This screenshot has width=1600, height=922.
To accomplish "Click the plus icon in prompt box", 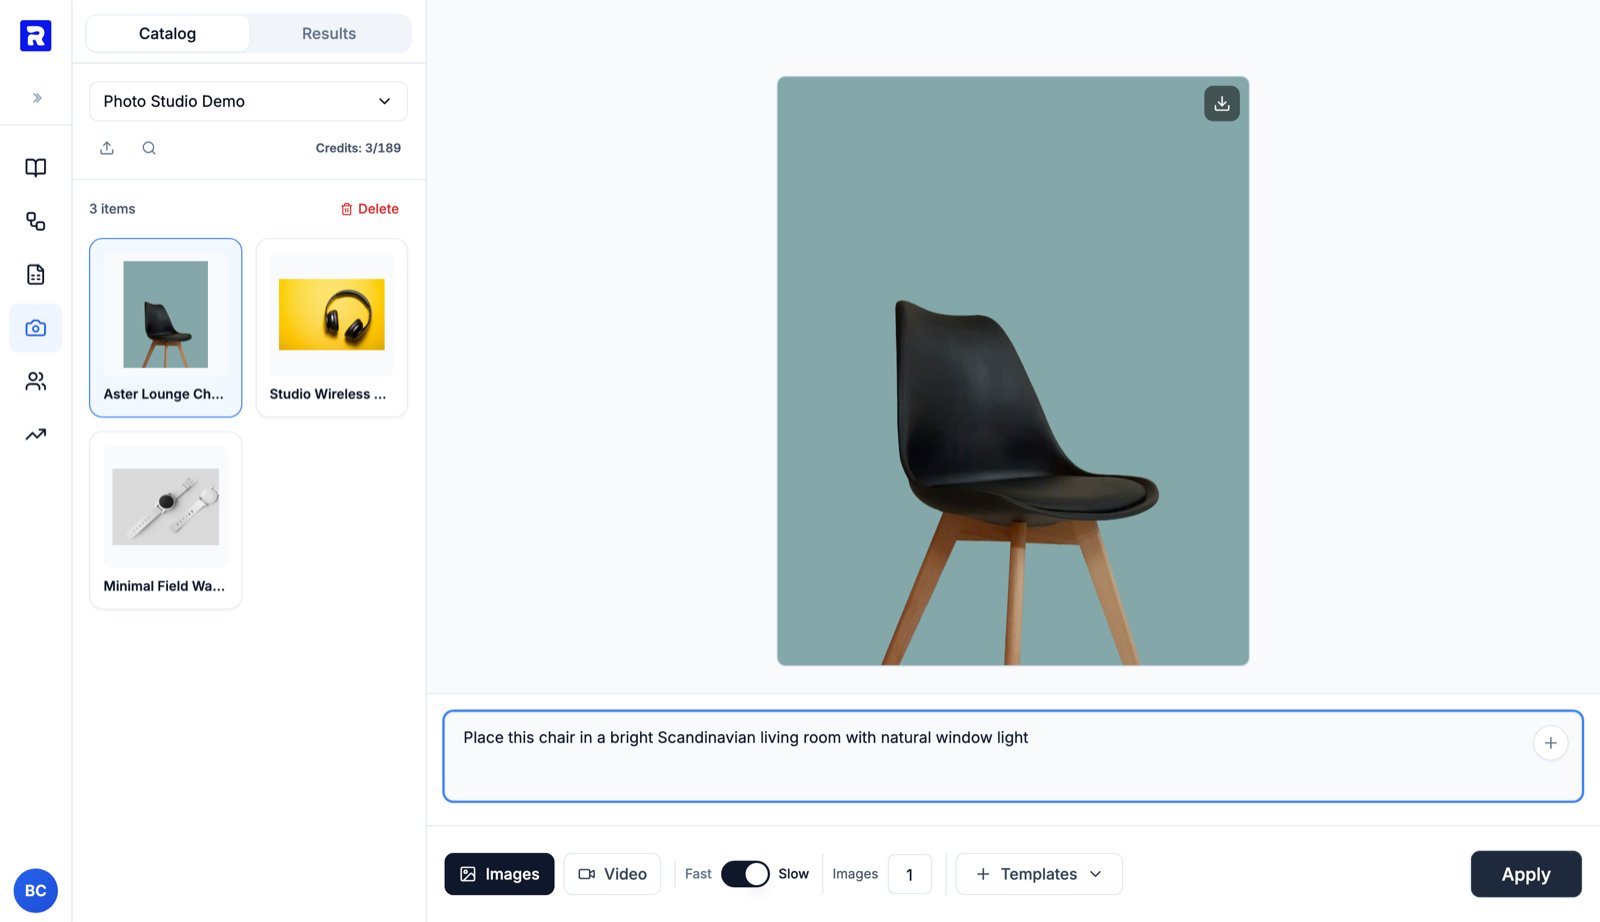I will pyautogui.click(x=1550, y=743).
